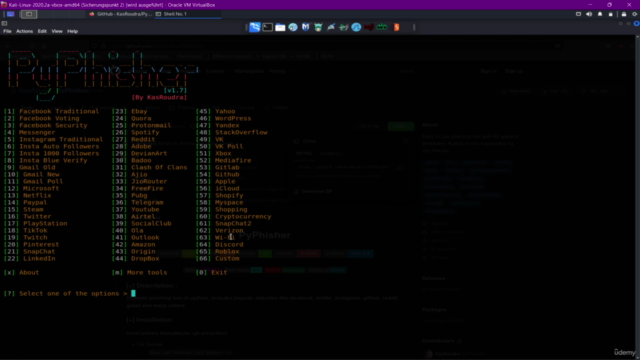Open the Actions menu
Image resolution: width=640 pixels, height=360 pixels.
click(x=24, y=31)
